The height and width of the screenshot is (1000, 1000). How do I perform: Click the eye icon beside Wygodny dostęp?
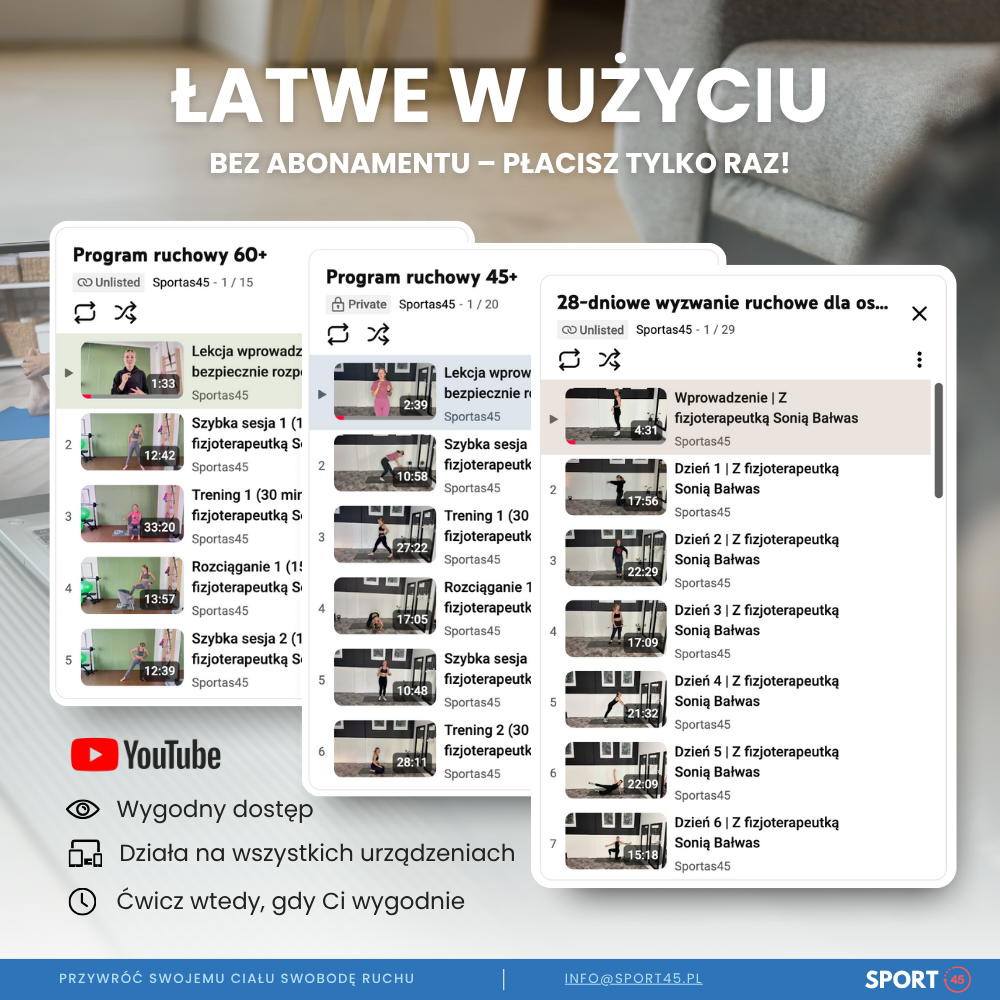pyautogui.click(x=82, y=810)
